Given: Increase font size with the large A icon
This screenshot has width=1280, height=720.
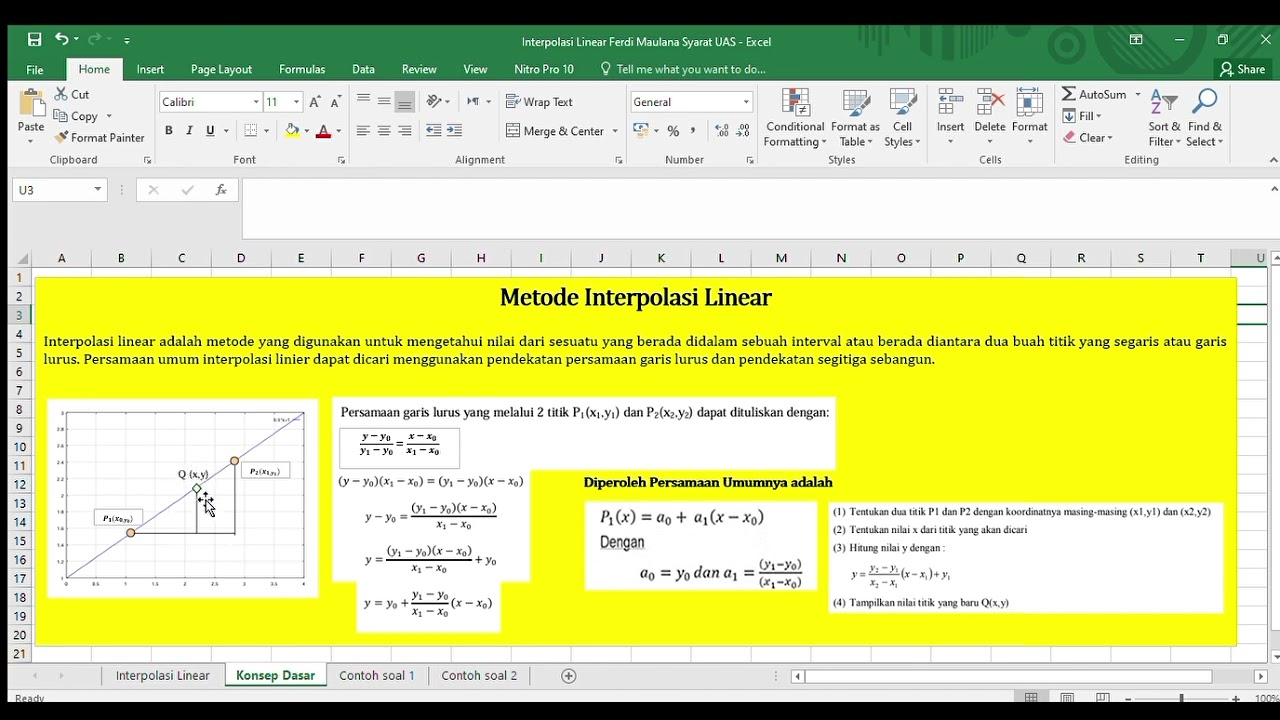Looking at the screenshot, I should (315, 102).
